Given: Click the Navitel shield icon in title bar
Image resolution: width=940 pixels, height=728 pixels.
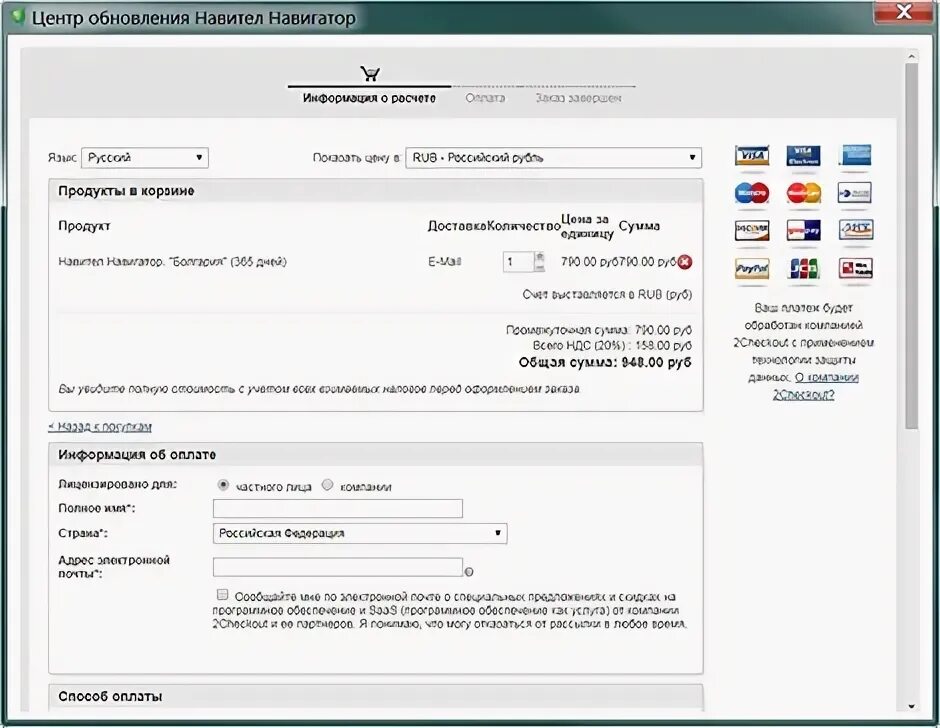Looking at the screenshot, I should coord(17,16).
